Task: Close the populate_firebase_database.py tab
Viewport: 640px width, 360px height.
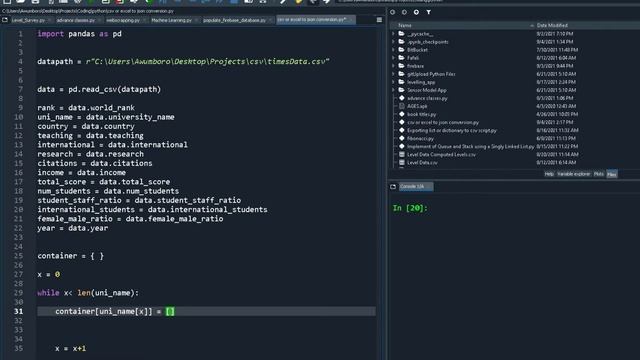Action: (270, 20)
